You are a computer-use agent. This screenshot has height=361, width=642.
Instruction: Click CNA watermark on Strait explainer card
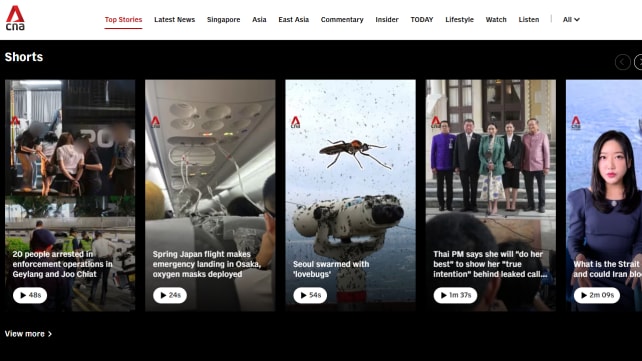tap(576, 122)
